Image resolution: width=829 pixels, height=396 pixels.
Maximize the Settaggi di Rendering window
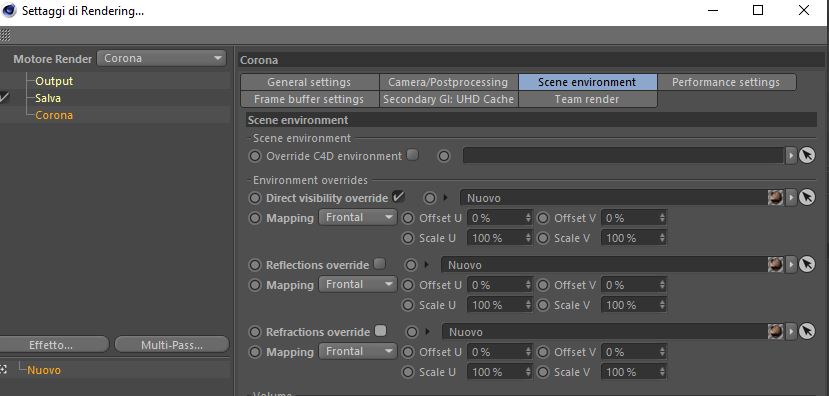(758, 10)
